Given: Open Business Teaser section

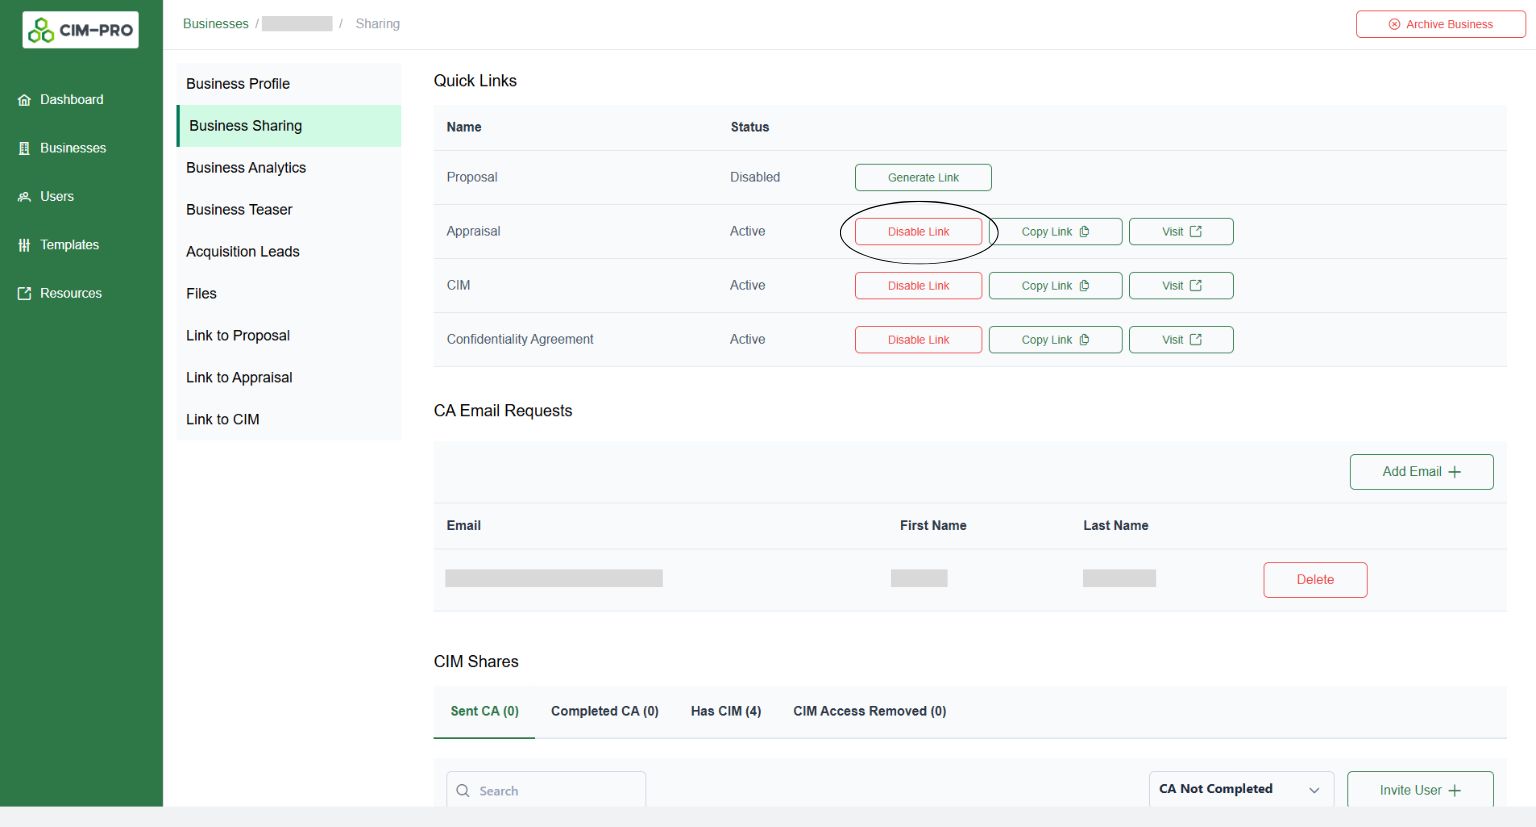Looking at the screenshot, I should (289, 210).
